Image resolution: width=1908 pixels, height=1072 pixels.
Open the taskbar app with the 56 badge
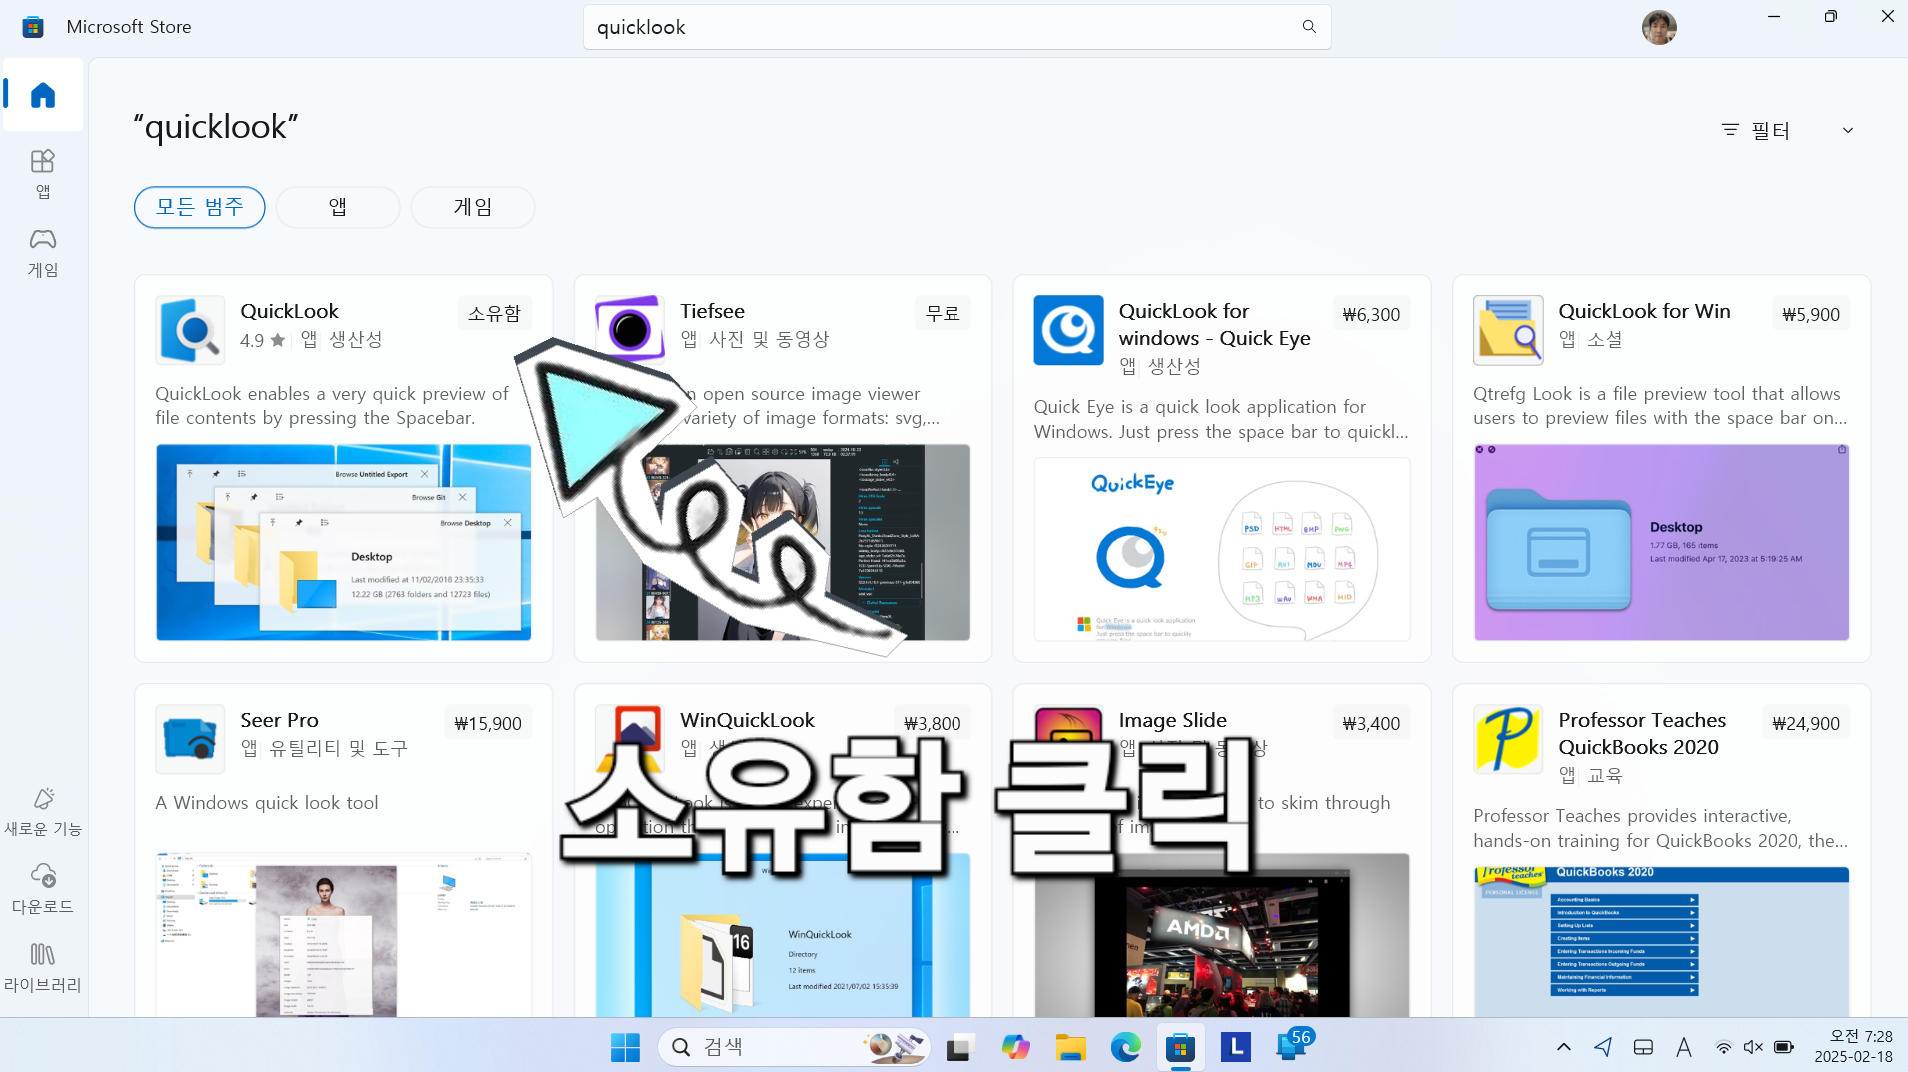[1293, 1045]
